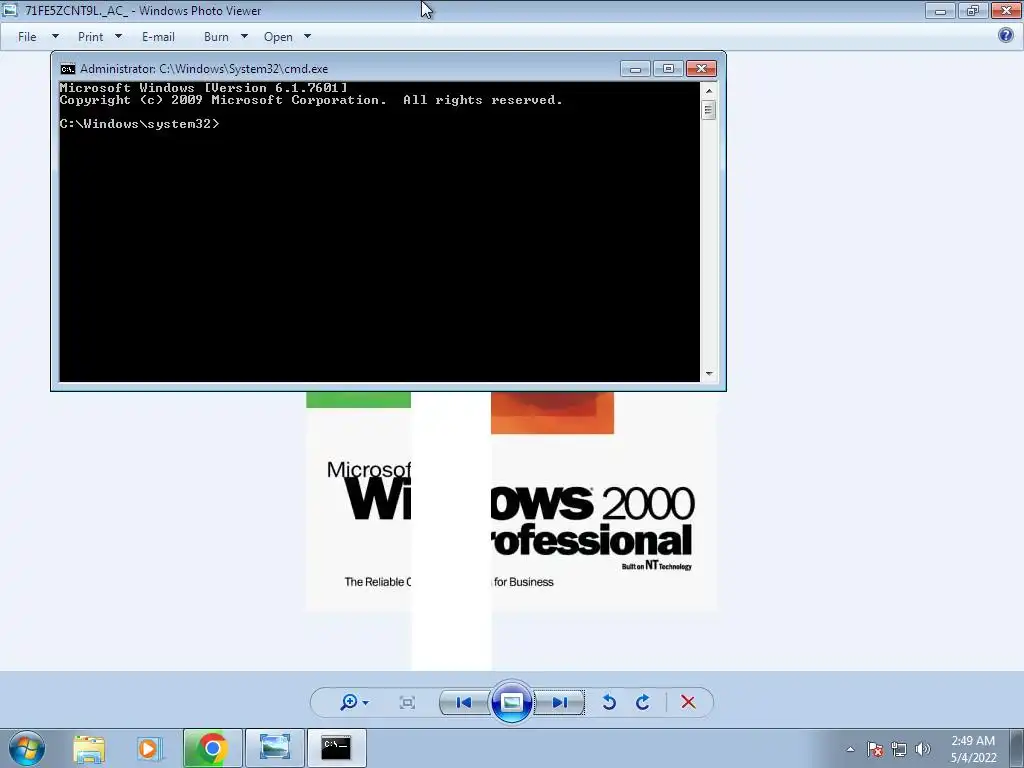The image size is (1024, 768).
Task: Click the Show desktop strip
Action: click(x=1017, y=748)
